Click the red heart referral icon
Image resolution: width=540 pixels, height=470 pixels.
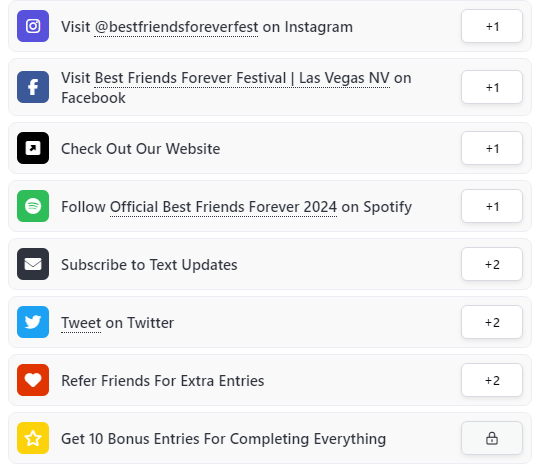tap(33, 380)
